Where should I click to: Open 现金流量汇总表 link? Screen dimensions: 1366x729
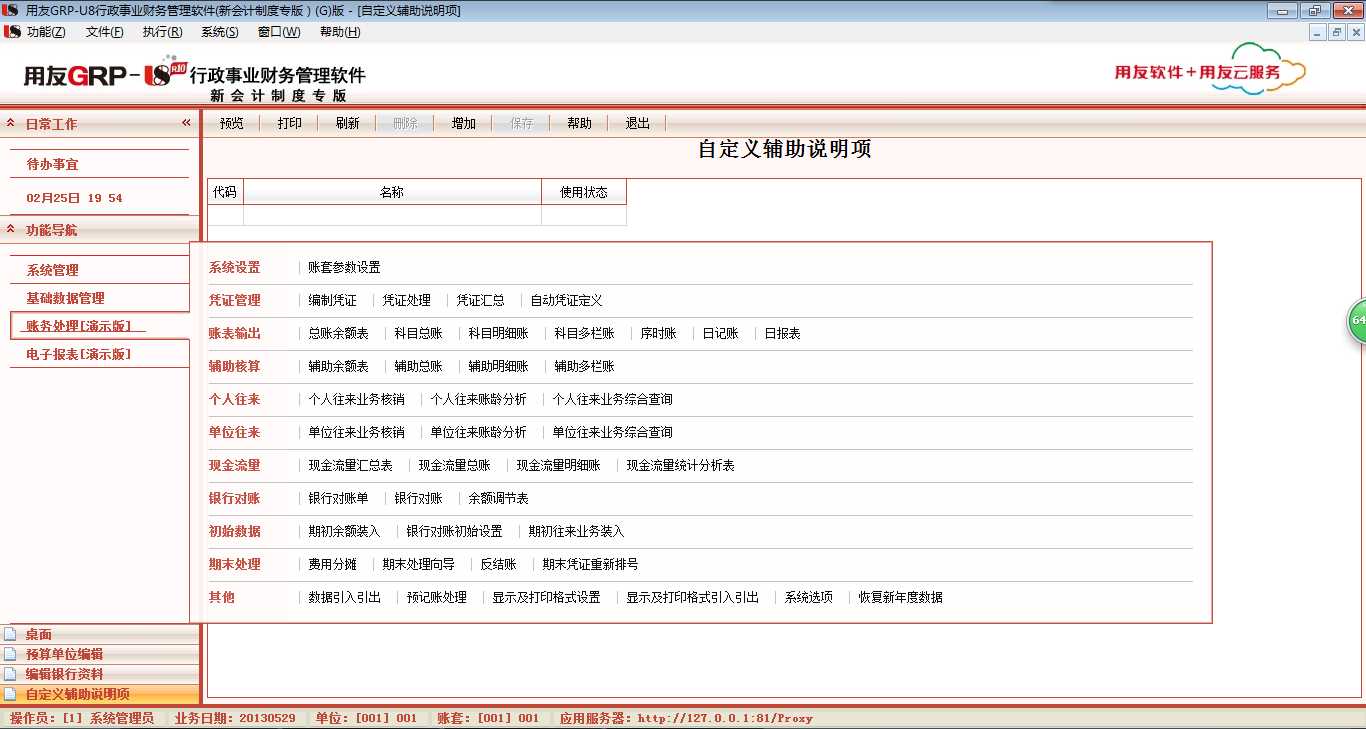point(350,466)
